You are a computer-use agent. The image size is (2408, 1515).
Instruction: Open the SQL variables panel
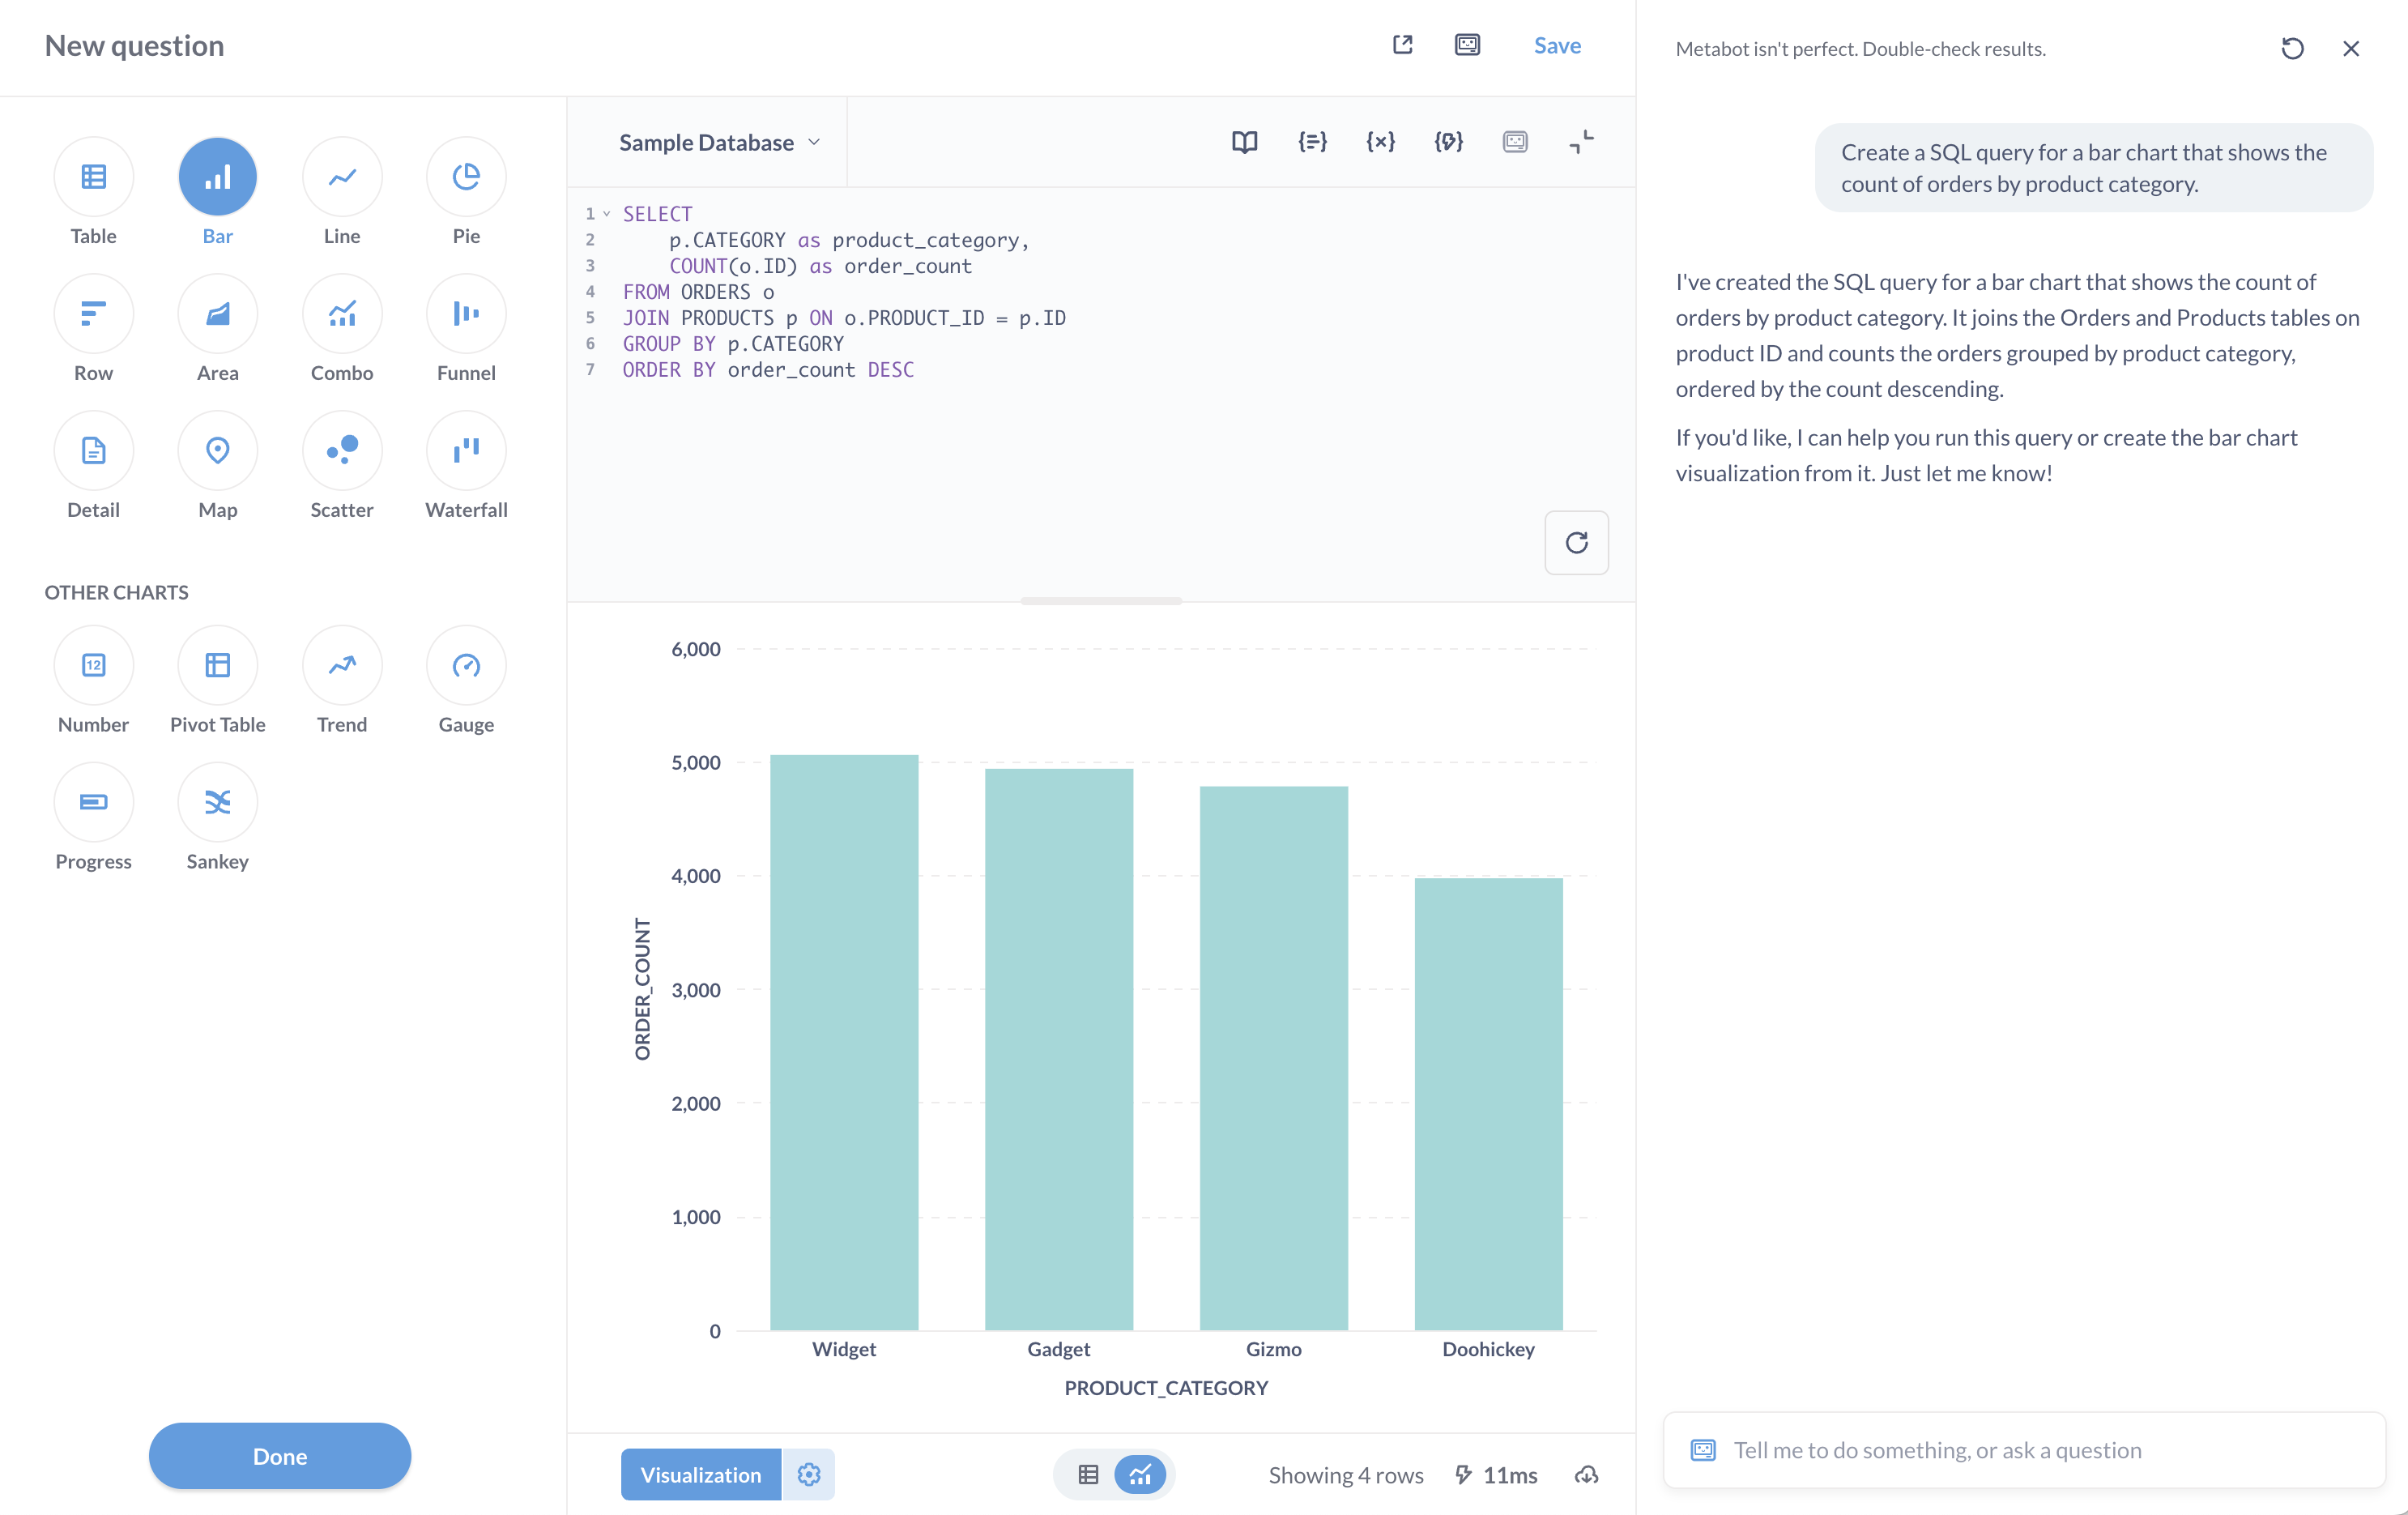point(1380,142)
